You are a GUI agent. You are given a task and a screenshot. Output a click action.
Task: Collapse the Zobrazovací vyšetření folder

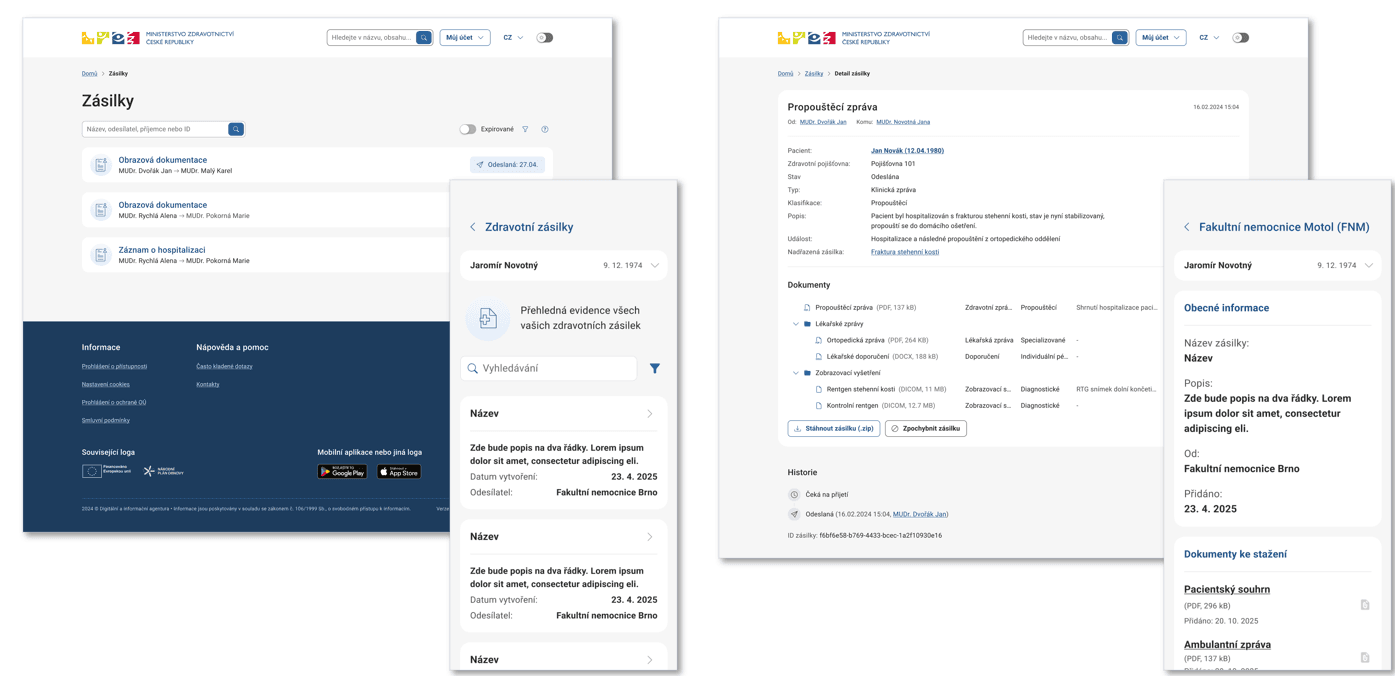point(796,373)
